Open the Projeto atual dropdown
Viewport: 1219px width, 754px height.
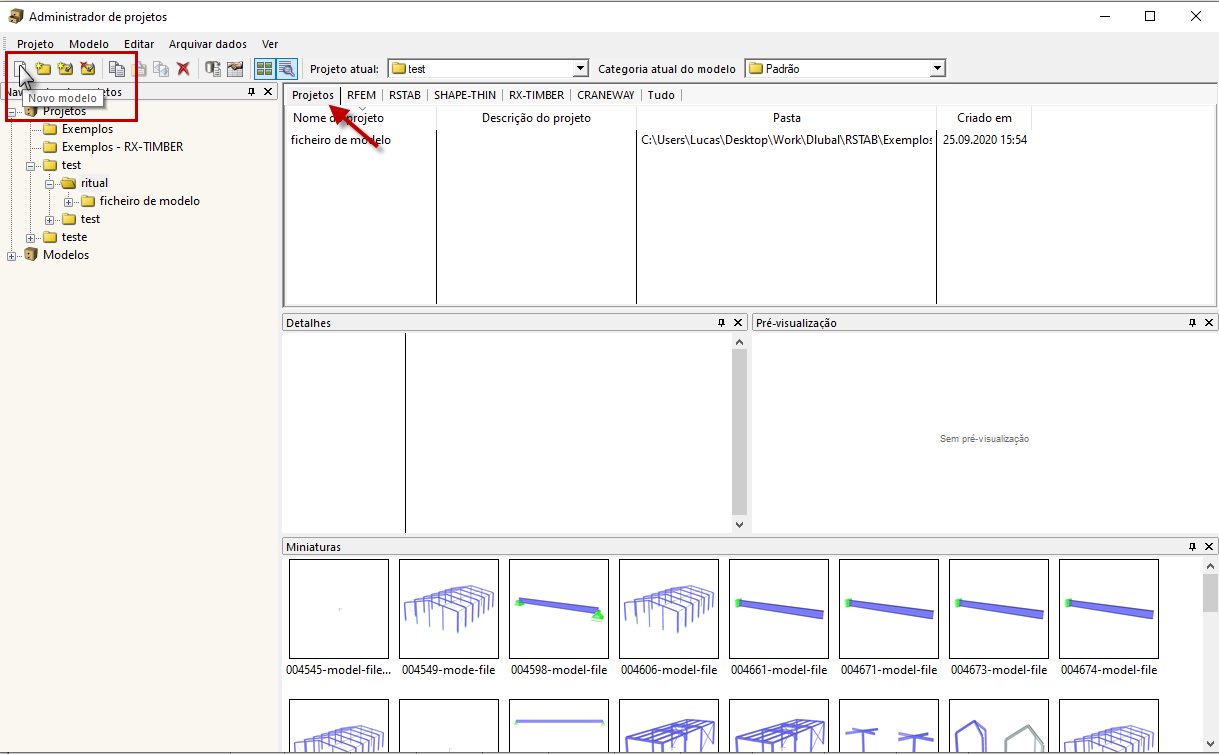click(x=581, y=69)
